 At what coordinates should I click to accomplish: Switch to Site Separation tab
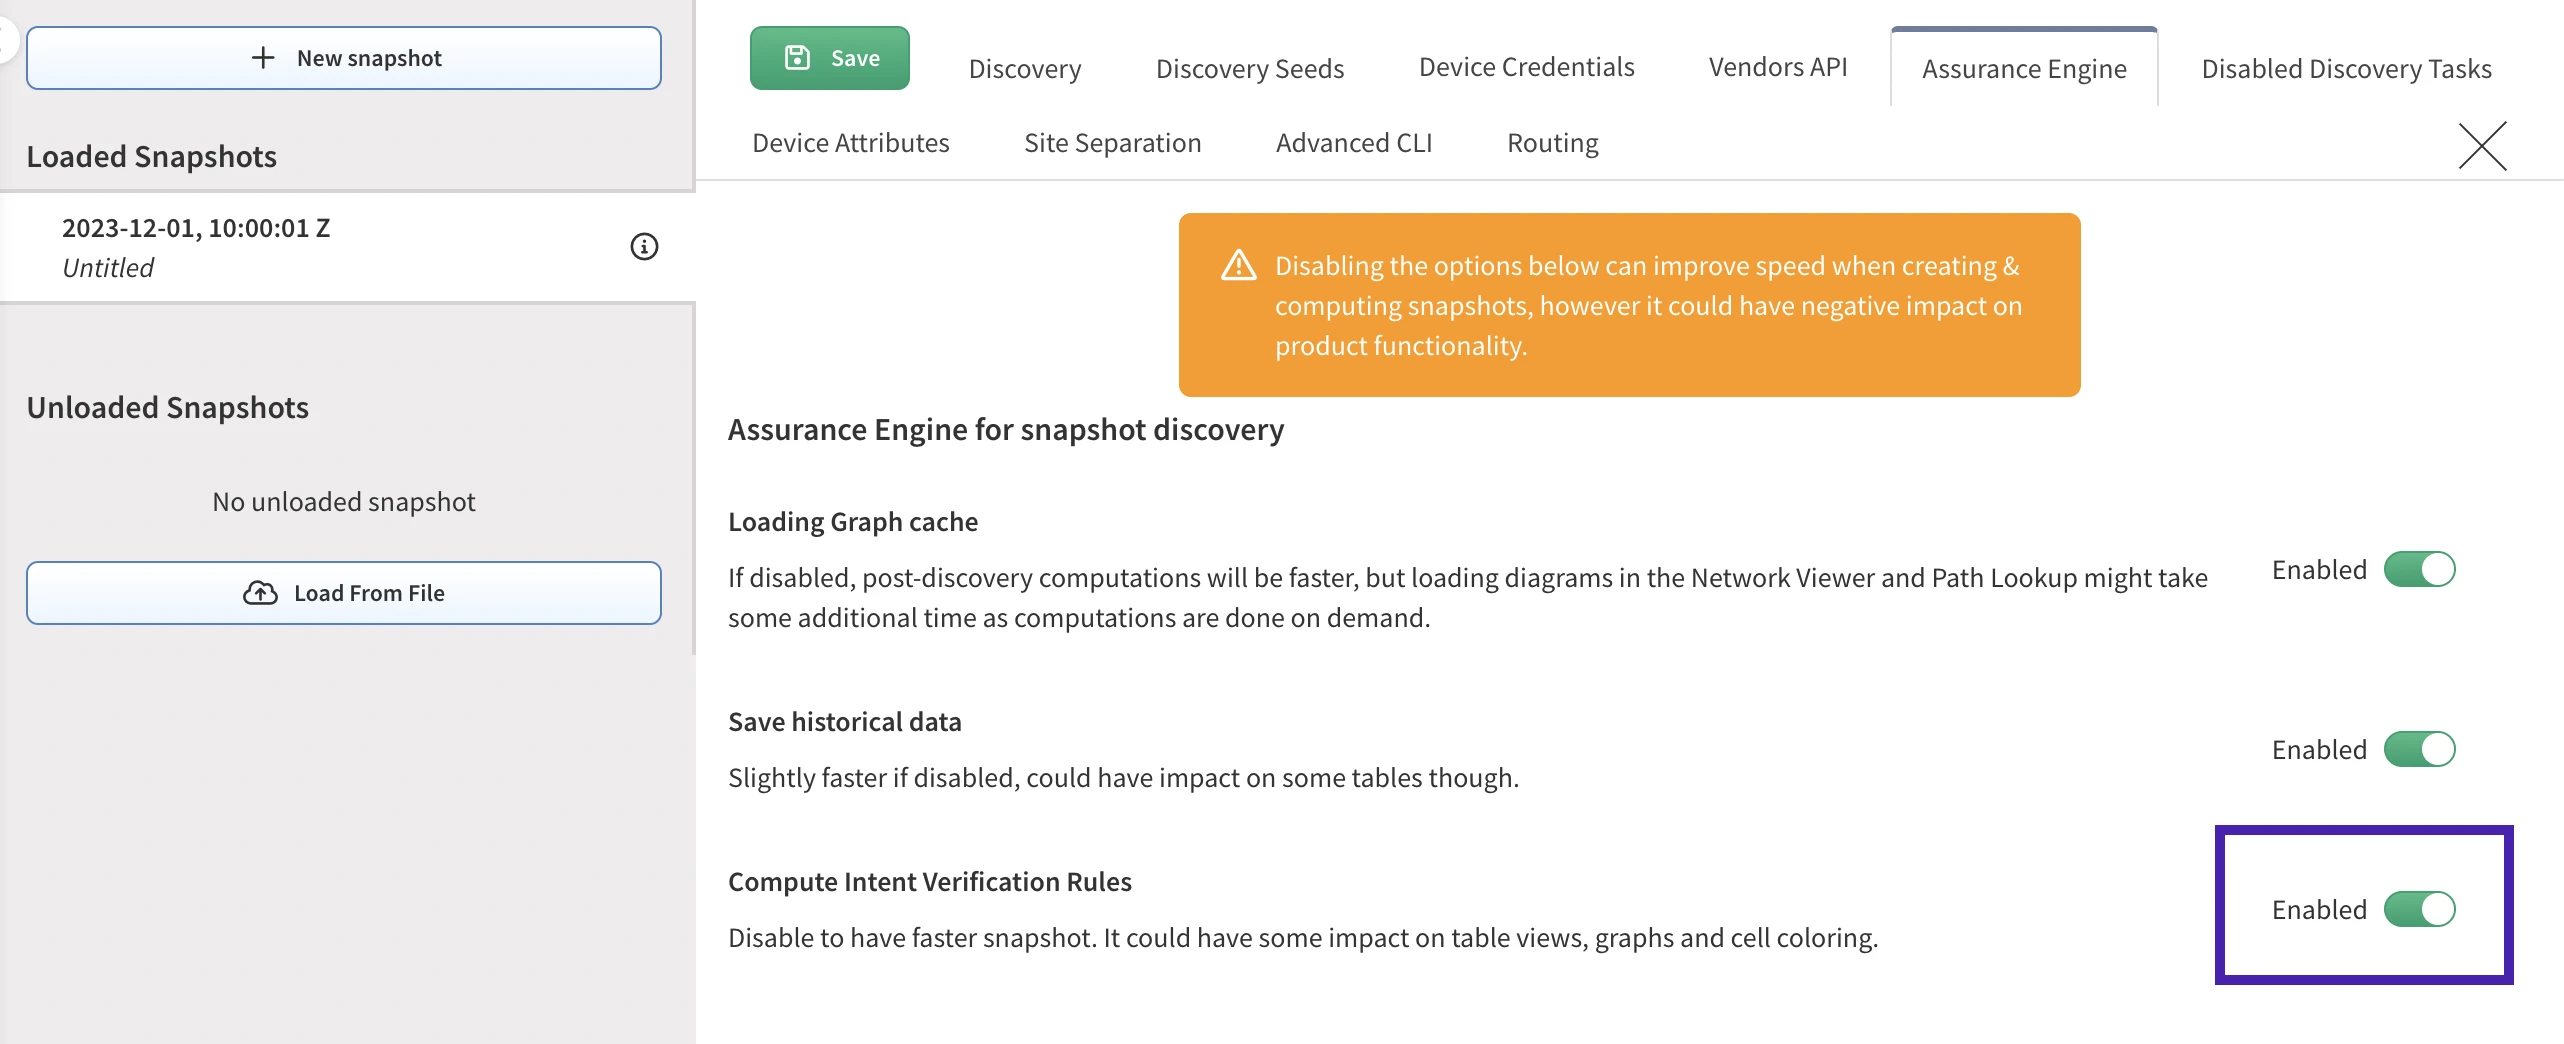coord(1112,143)
